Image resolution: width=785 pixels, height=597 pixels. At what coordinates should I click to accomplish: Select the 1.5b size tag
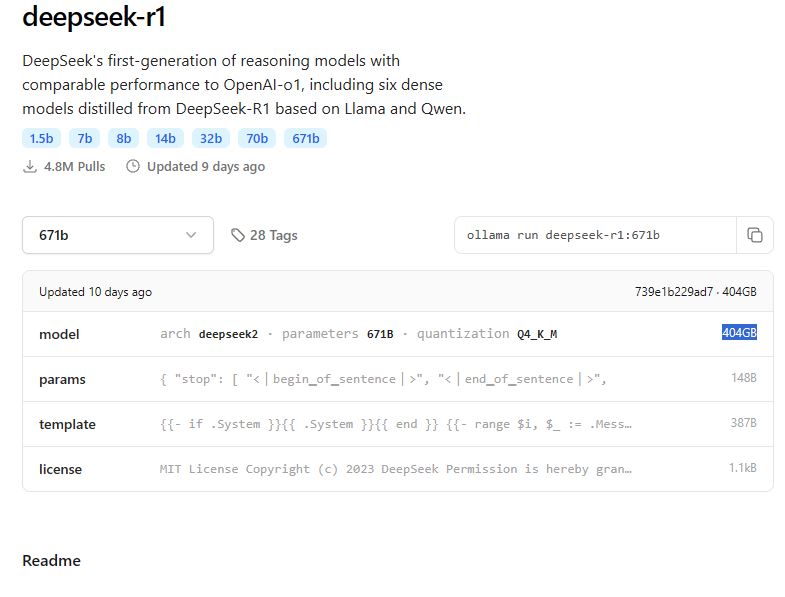[41, 138]
